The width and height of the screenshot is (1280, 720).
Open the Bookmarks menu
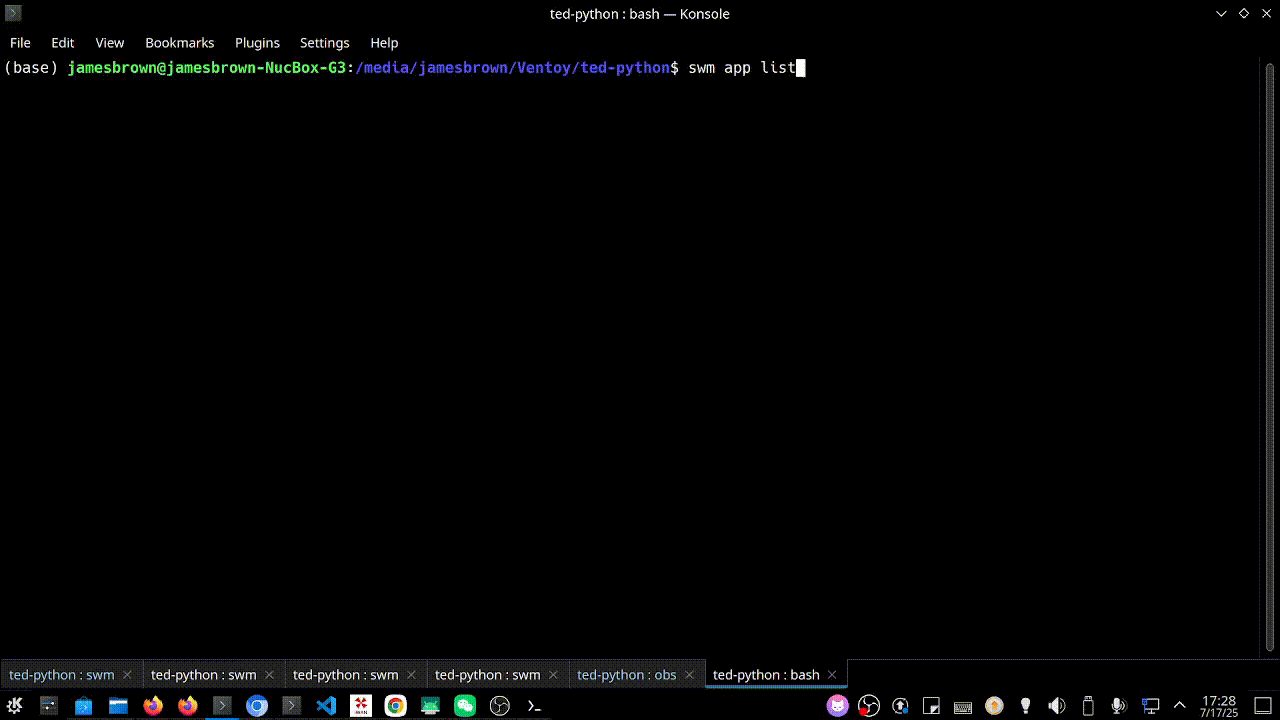click(179, 42)
